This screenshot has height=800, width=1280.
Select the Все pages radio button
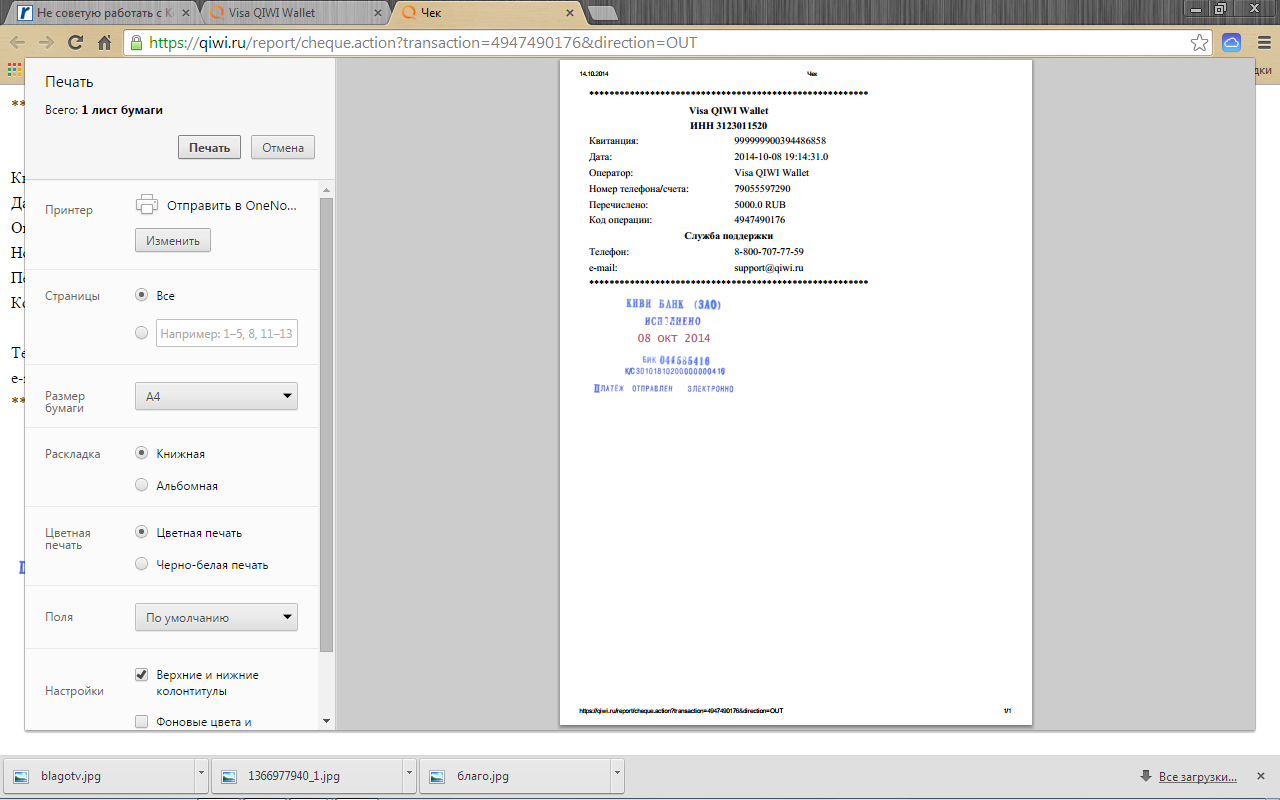coord(142,295)
